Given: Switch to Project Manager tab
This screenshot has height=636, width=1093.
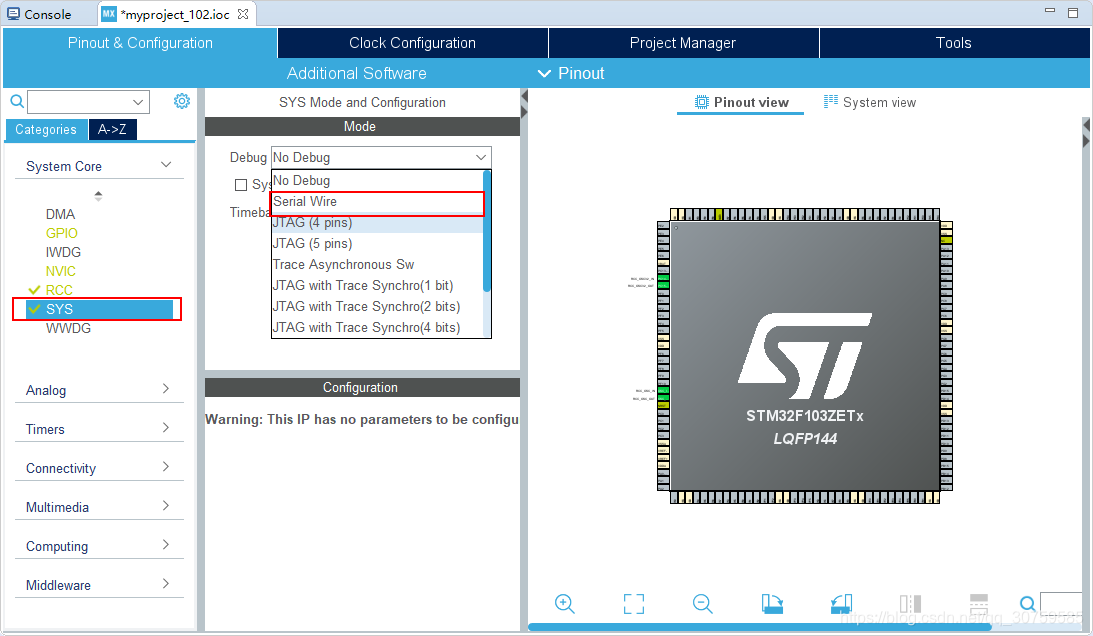Looking at the screenshot, I should pos(683,43).
